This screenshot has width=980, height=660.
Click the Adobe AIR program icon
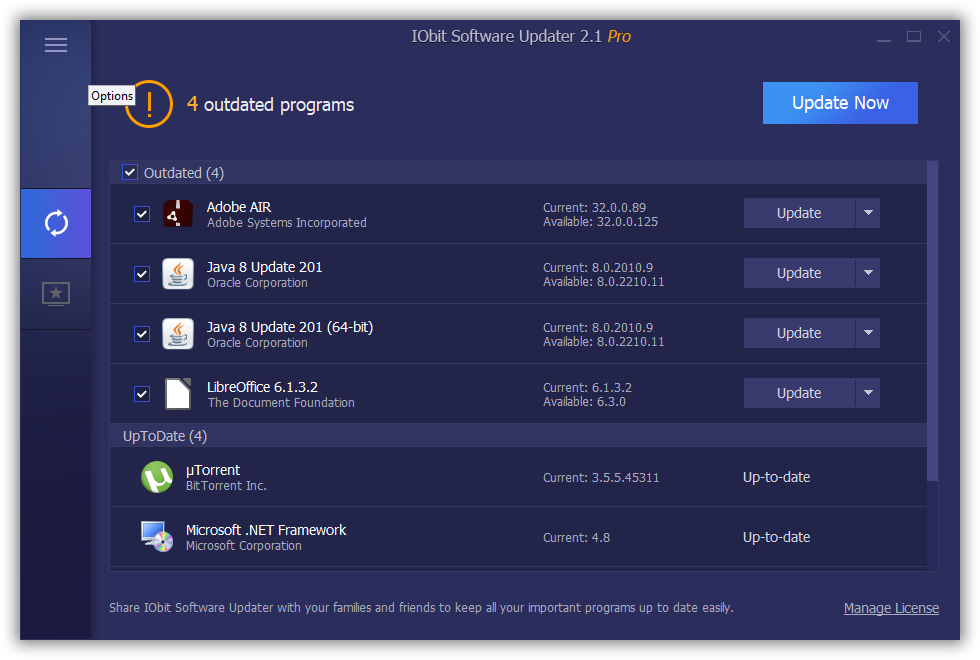pyautogui.click(x=178, y=214)
